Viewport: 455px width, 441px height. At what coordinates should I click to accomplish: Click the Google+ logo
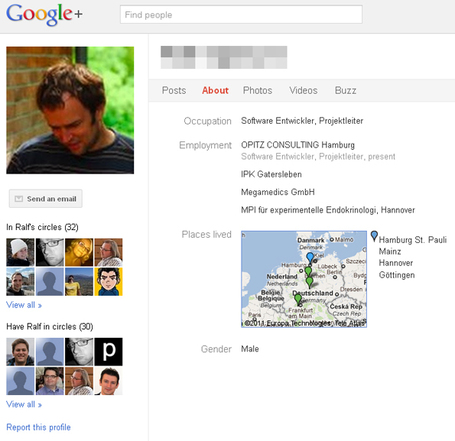click(x=44, y=14)
